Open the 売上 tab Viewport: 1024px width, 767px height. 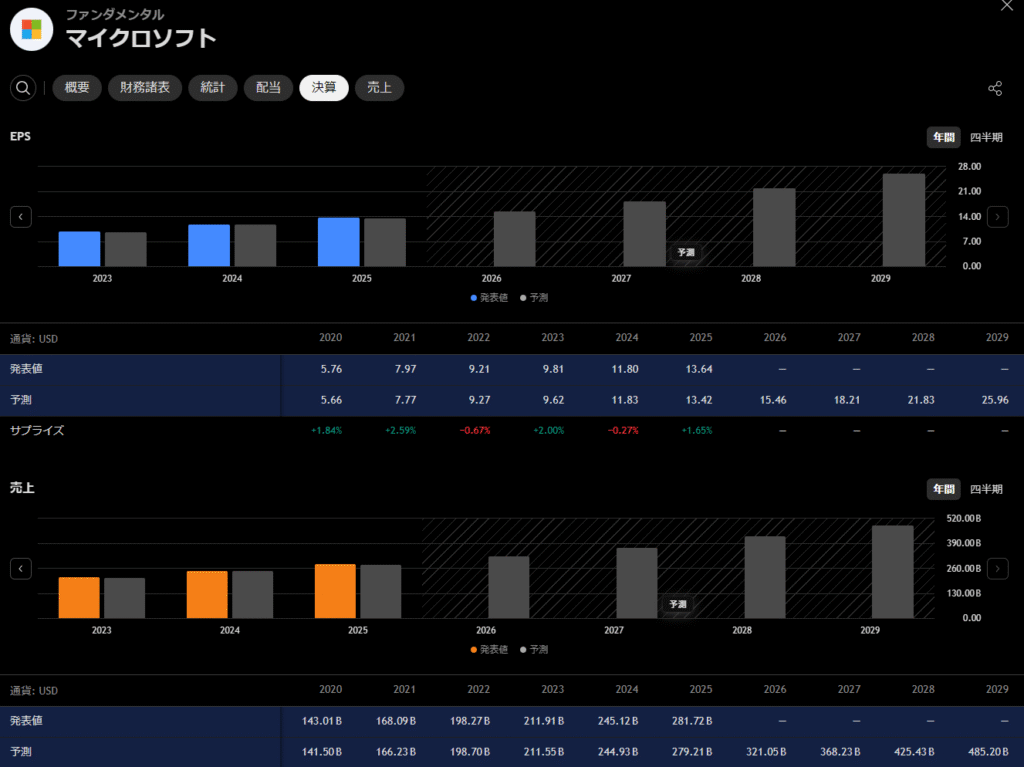(x=379, y=88)
